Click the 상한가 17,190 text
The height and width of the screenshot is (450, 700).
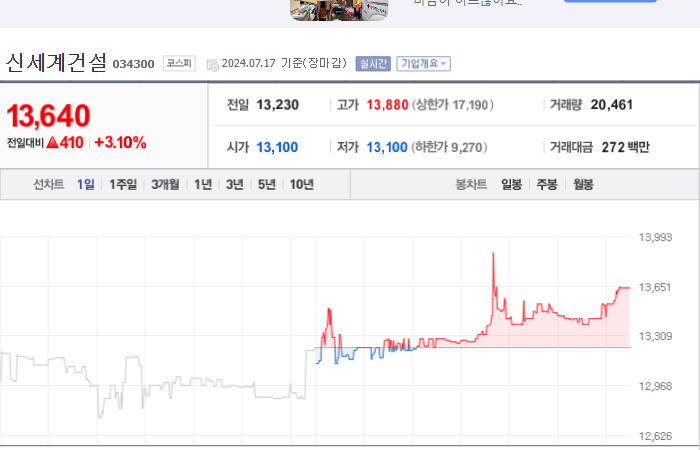coord(453,105)
